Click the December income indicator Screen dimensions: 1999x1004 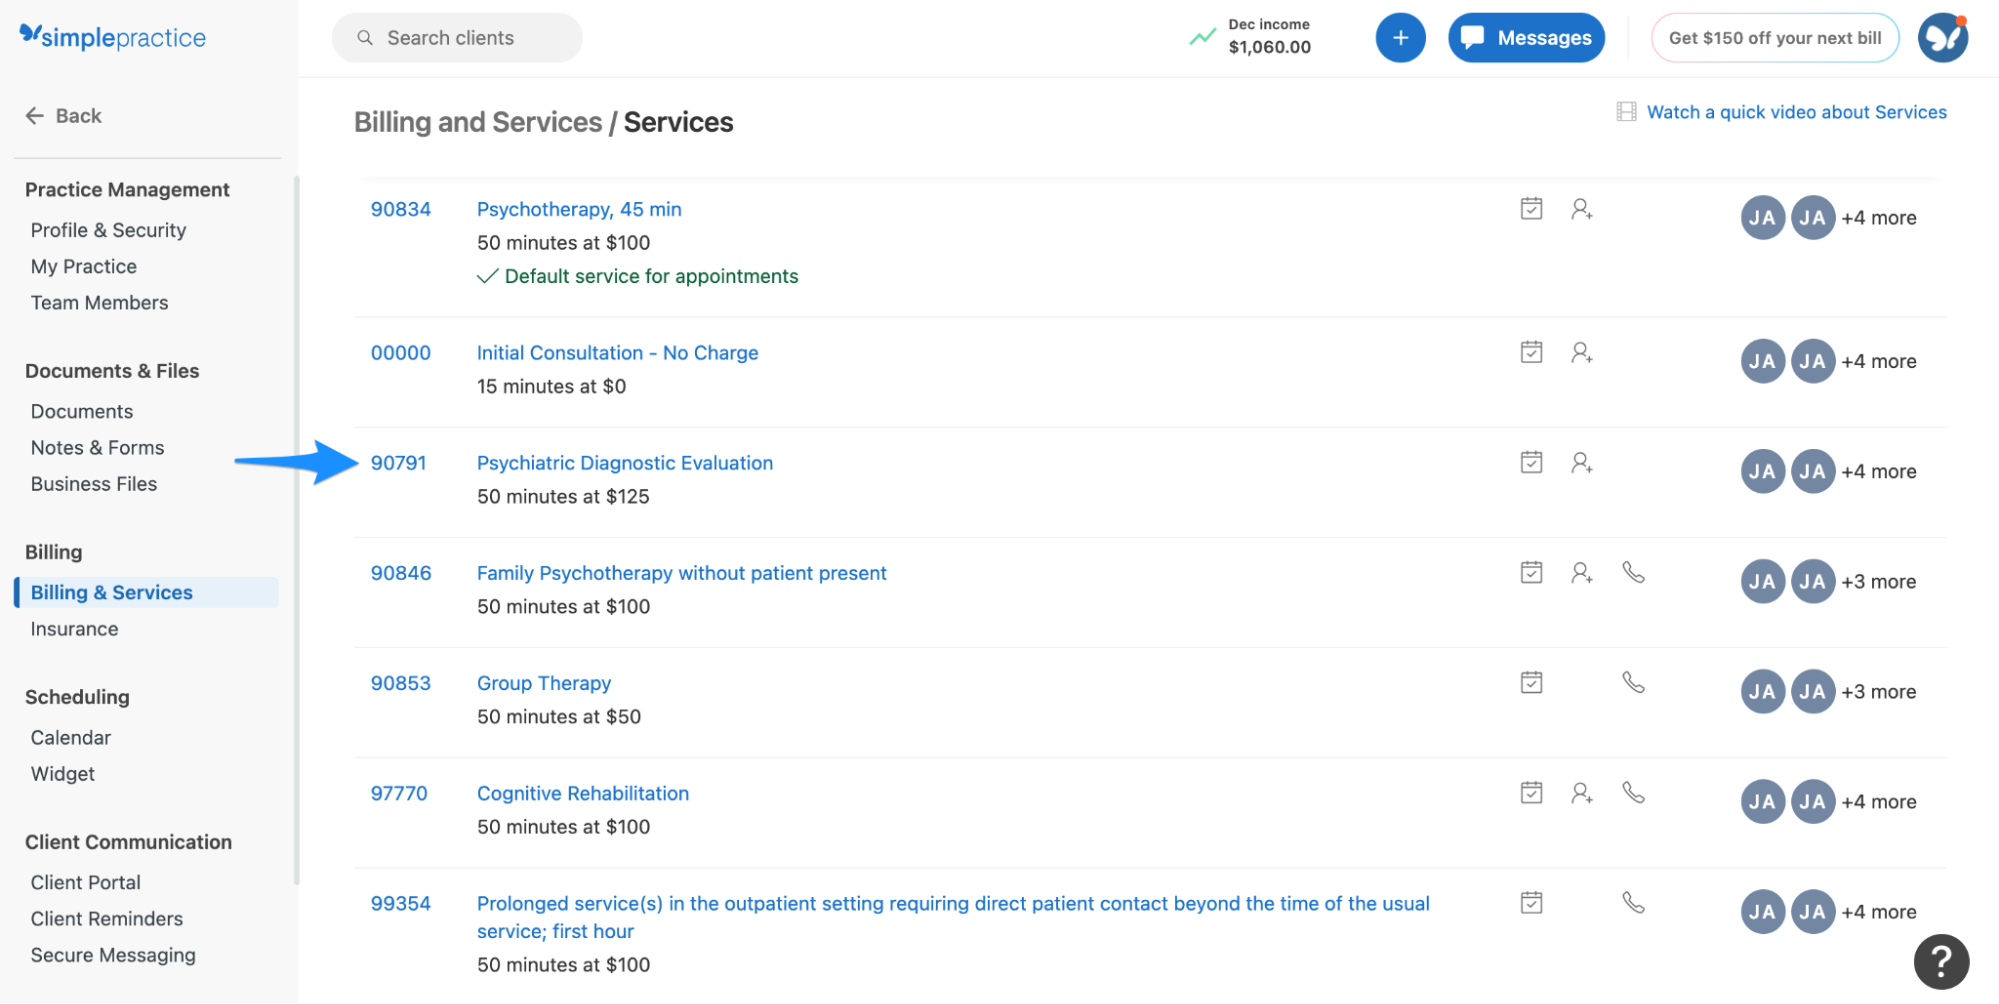[x=1252, y=36]
